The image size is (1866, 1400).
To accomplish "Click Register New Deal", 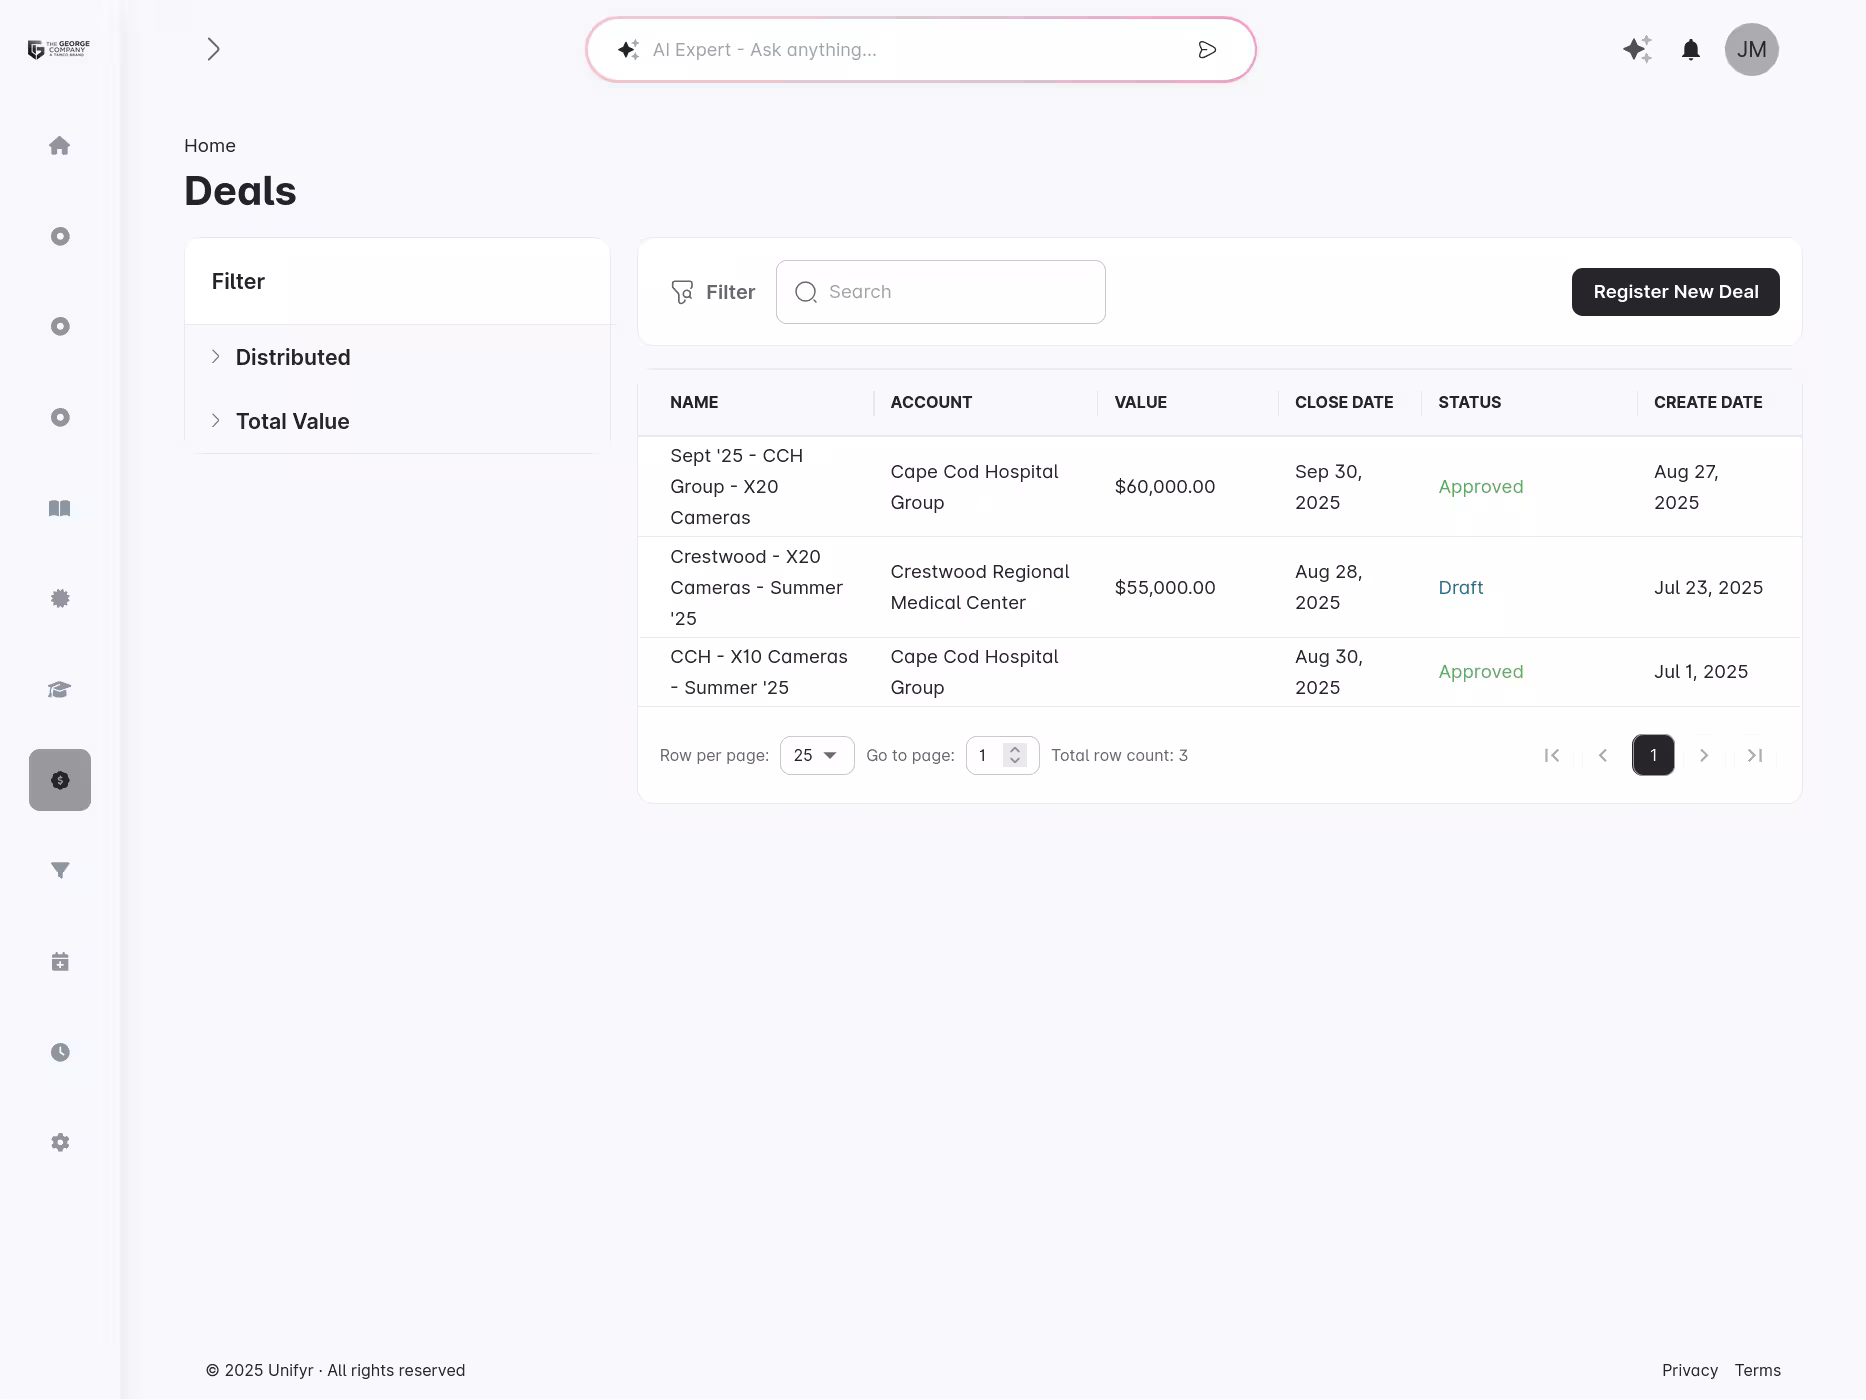I will pos(1675,291).
